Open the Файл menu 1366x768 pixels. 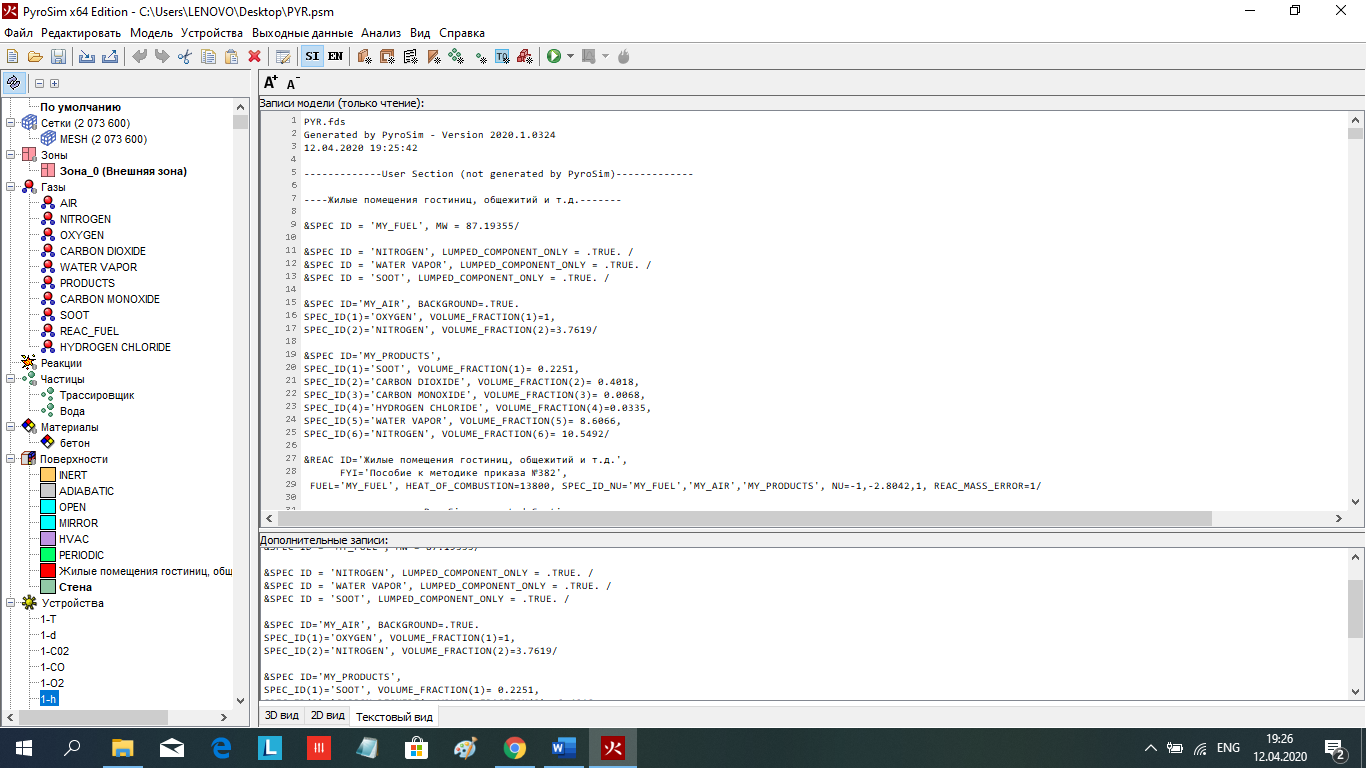click(x=18, y=33)
